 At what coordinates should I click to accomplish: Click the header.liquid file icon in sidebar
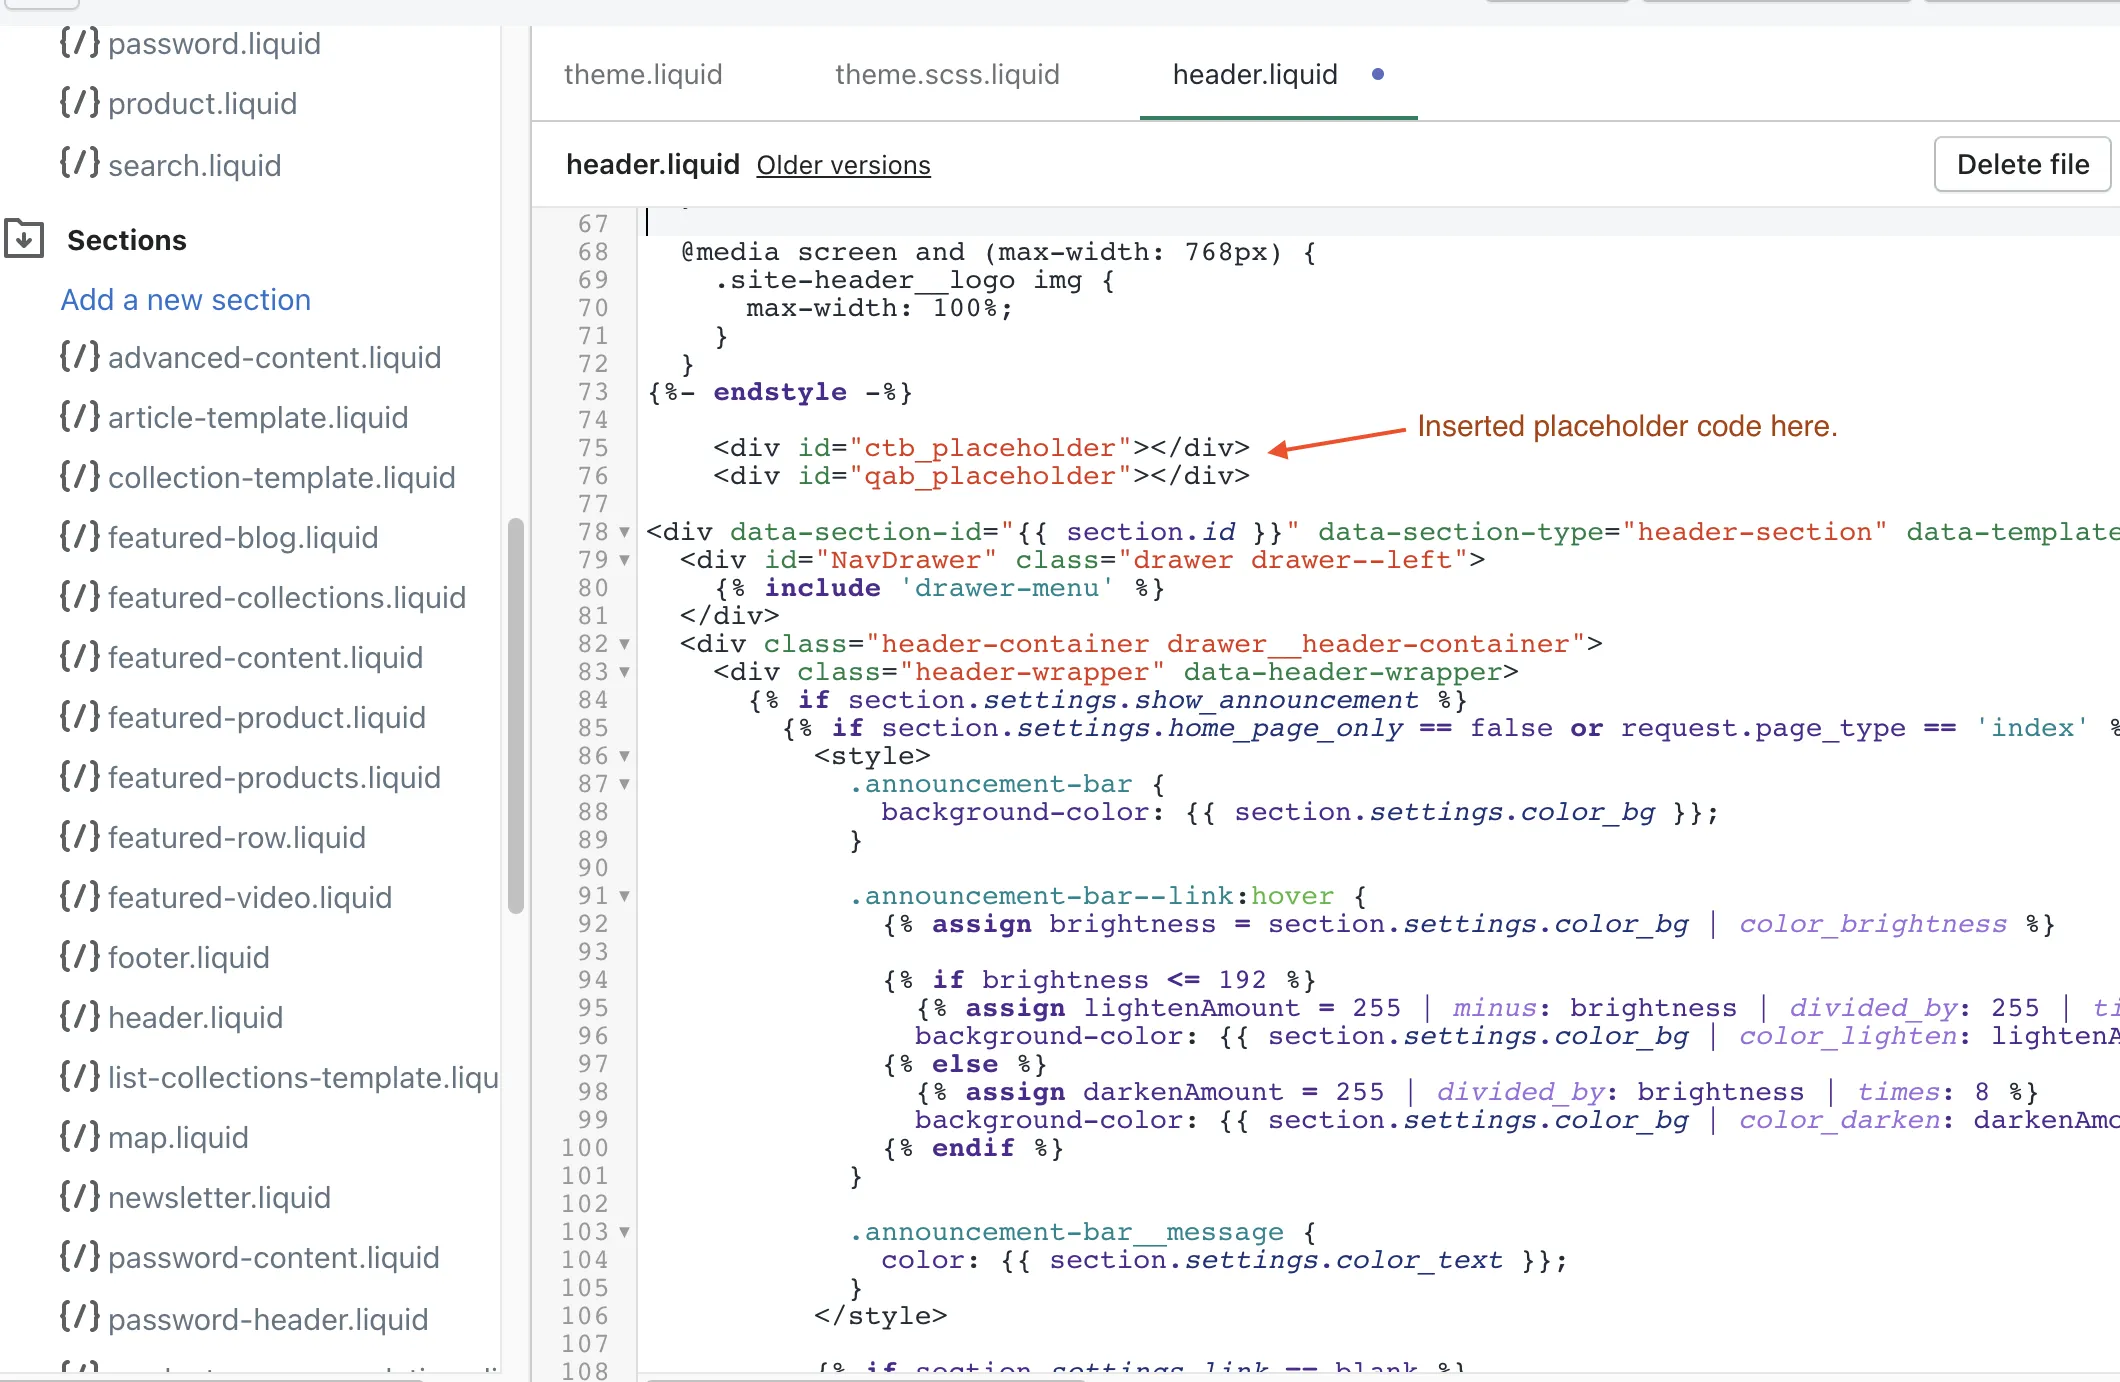click(80, 1017)
